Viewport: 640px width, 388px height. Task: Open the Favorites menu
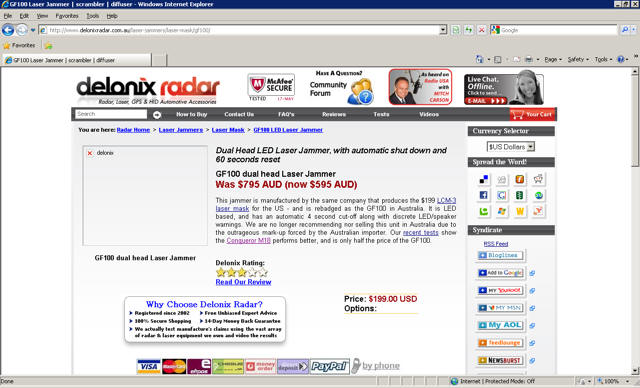click(x=67, y=16)
